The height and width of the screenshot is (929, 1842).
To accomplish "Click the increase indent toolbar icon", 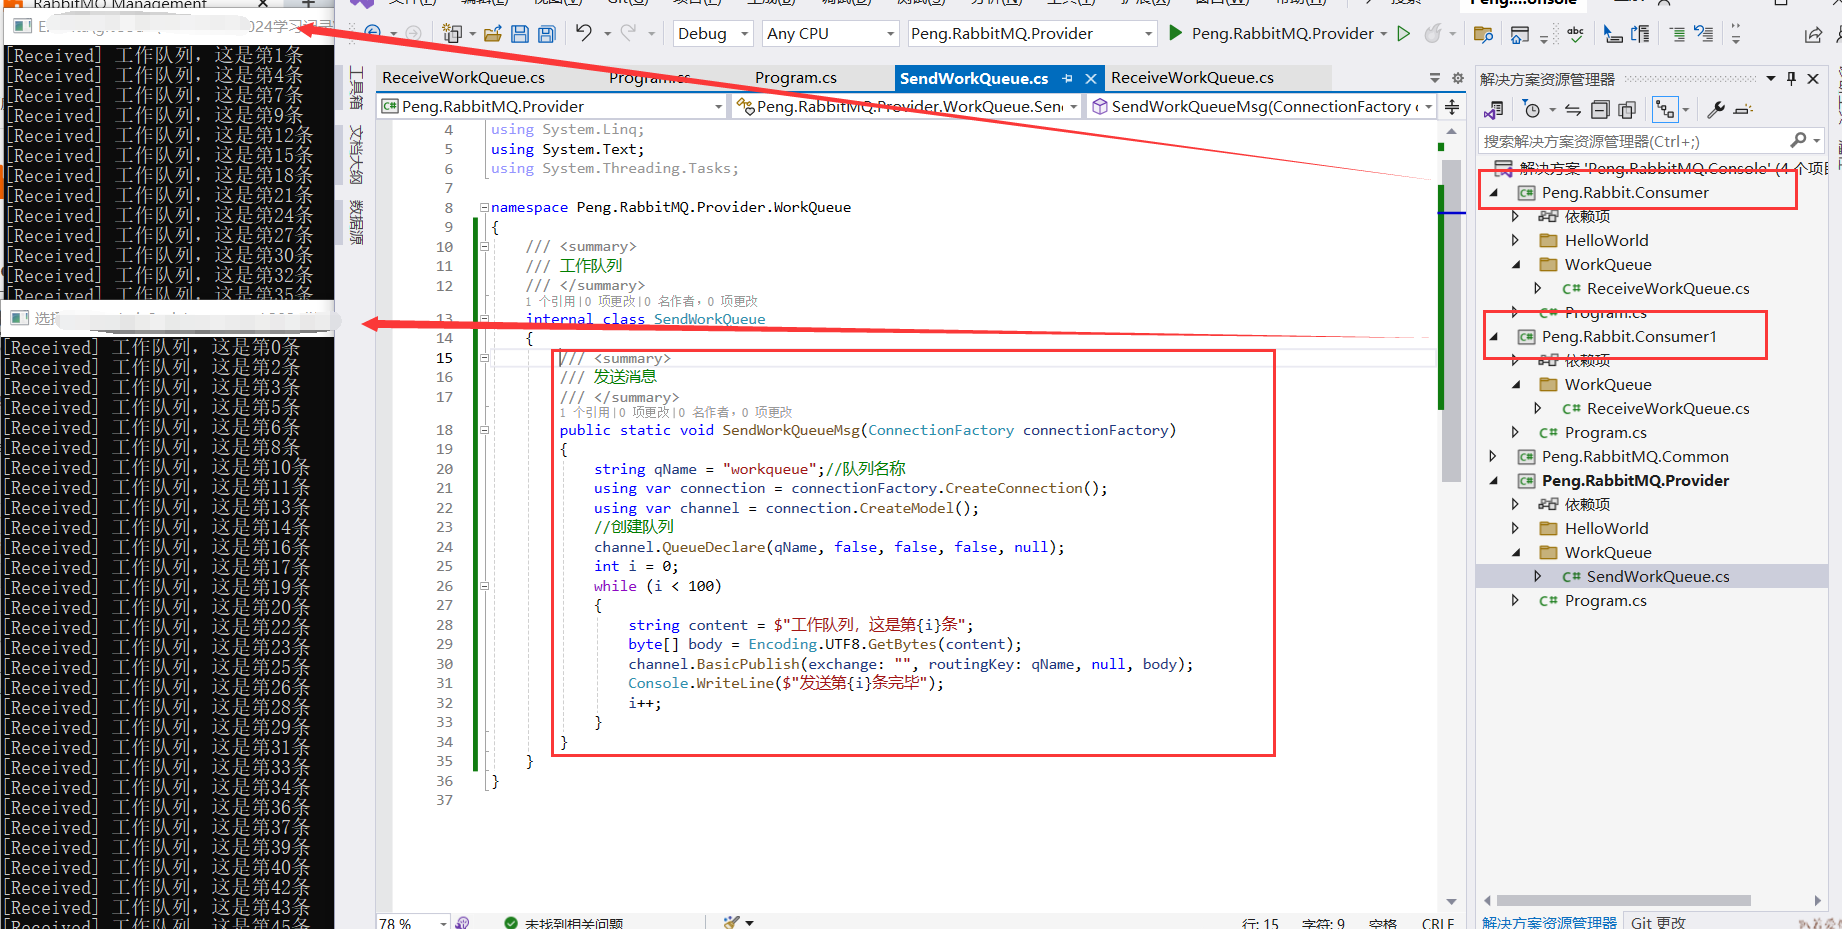I will pyautogui.click(x=1677, y=34).
